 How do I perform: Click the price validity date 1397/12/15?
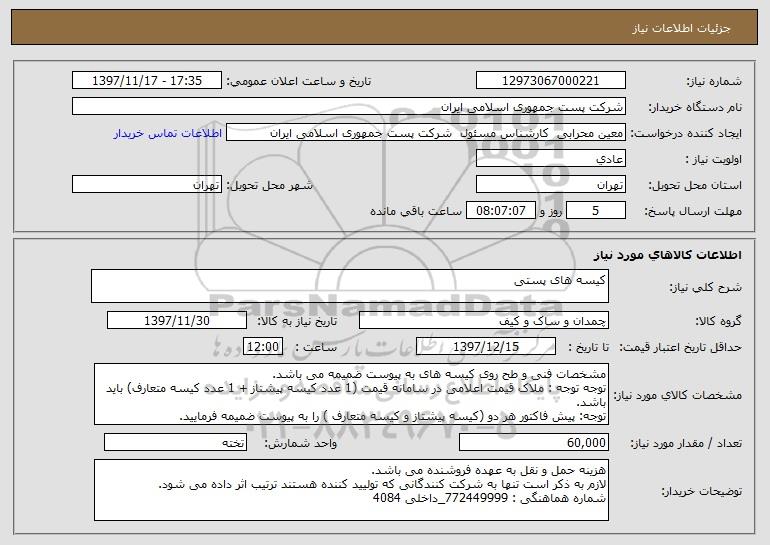(x=486, y=347)
